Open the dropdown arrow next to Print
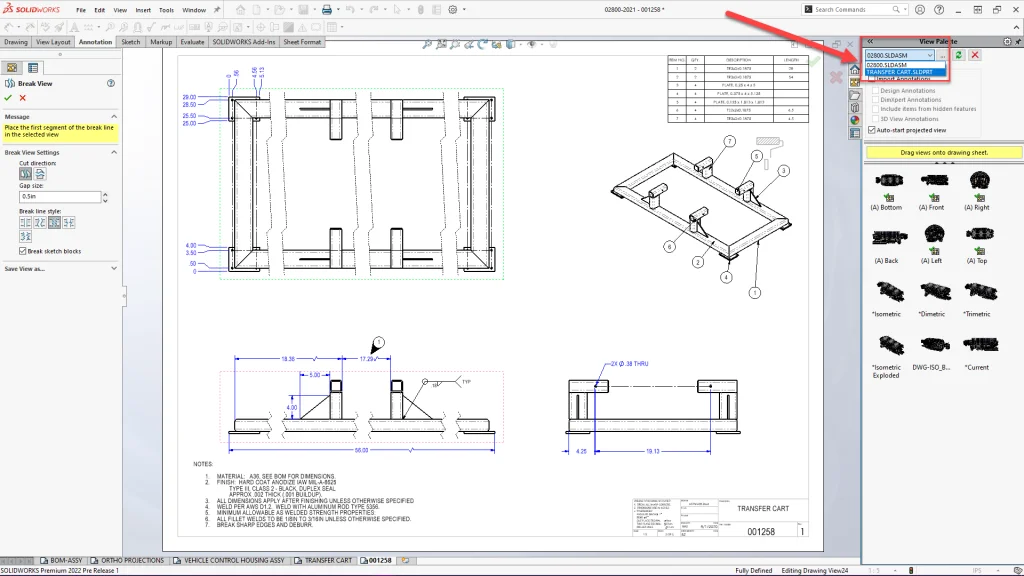 click(338, 10)
